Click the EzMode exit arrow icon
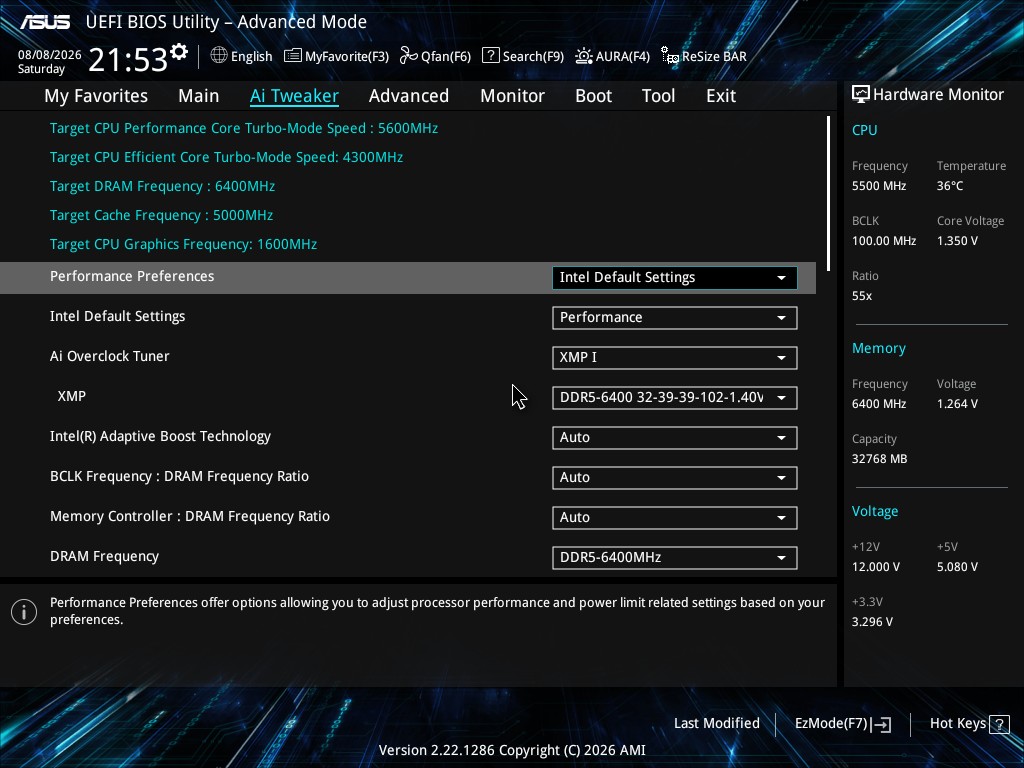1024x768 pixels. click(x=881, y=724)
